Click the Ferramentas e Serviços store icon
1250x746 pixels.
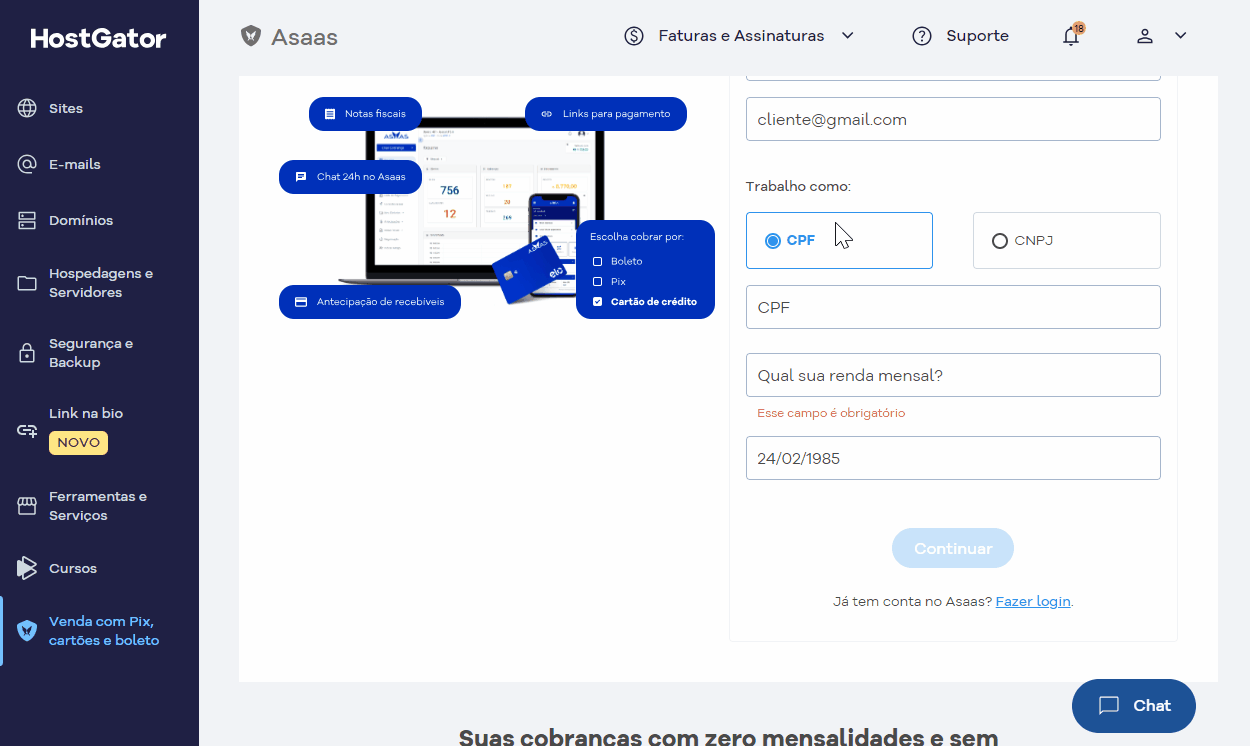27,506
